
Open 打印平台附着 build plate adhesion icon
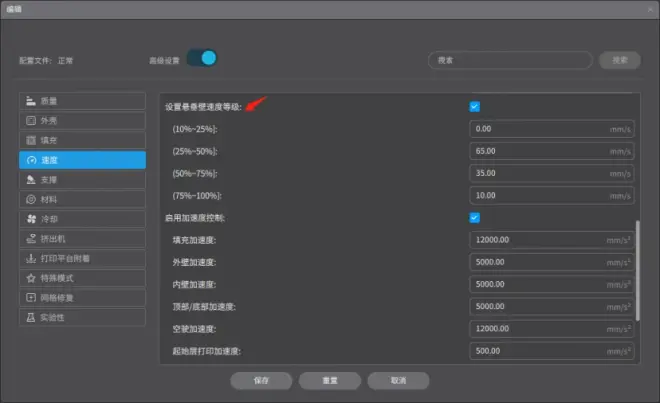click(31, 259)
